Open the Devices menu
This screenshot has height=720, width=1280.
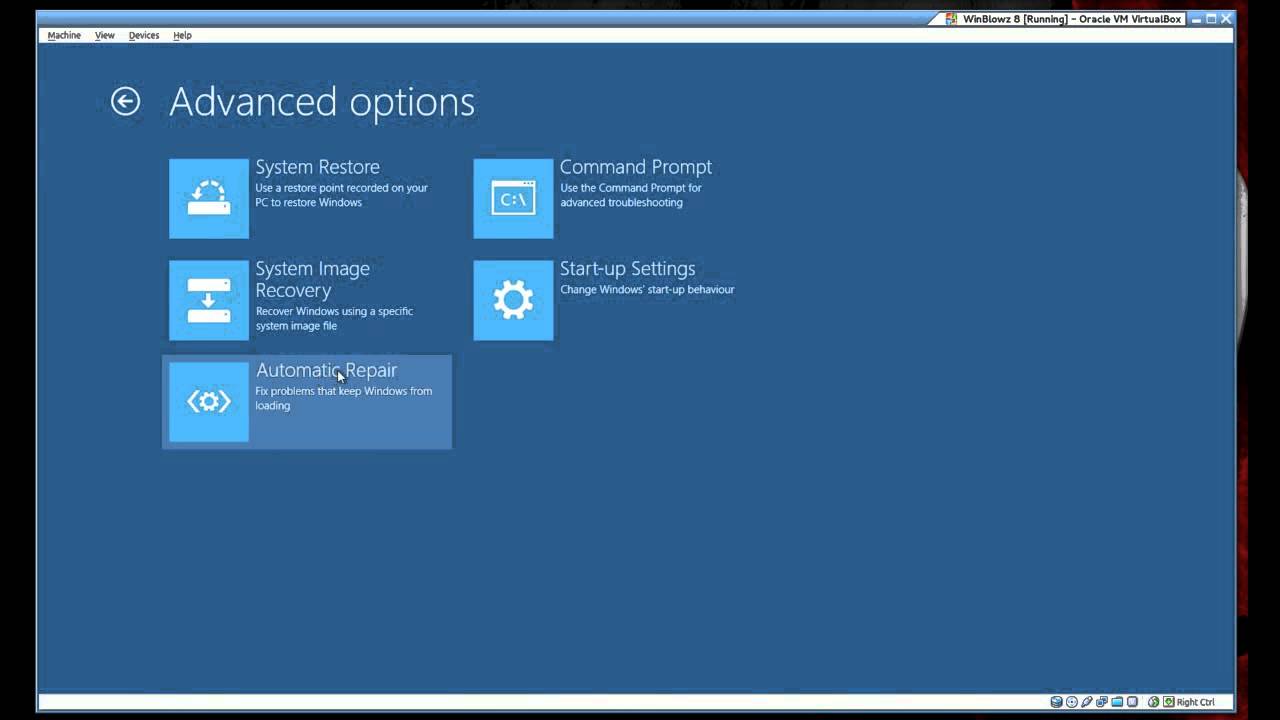click(x=144, y=35)
